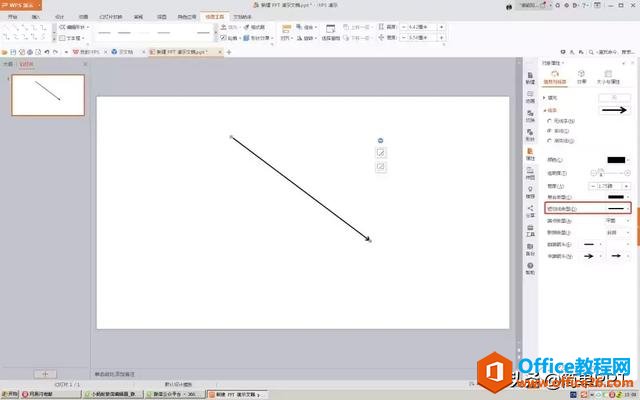The height and width of the screenshot is (400, 640).
Task: Open the arrow line preset preview dropdown
Action: click(614, 110)
